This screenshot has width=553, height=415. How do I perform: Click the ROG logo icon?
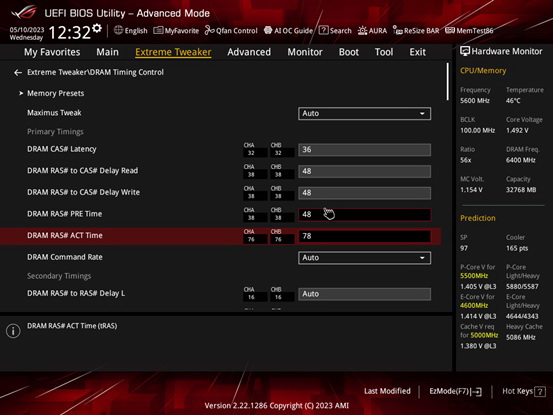tap(24, 13)
